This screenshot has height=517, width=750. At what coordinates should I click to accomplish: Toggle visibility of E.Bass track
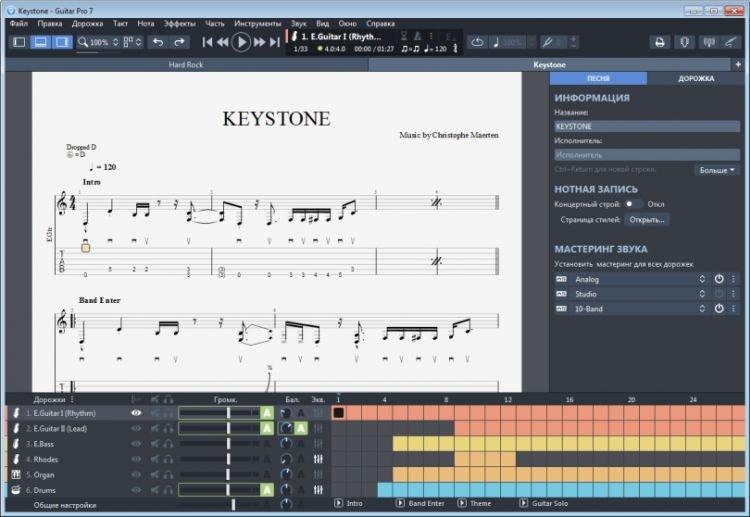pyautogui.click(x=136, y=444)
